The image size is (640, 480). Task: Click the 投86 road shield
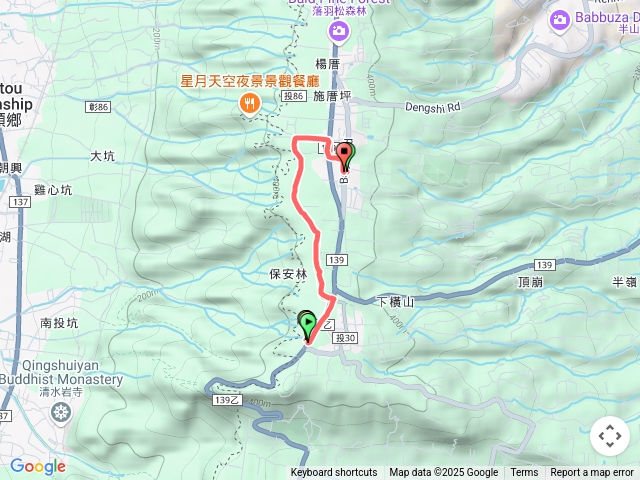294,96
